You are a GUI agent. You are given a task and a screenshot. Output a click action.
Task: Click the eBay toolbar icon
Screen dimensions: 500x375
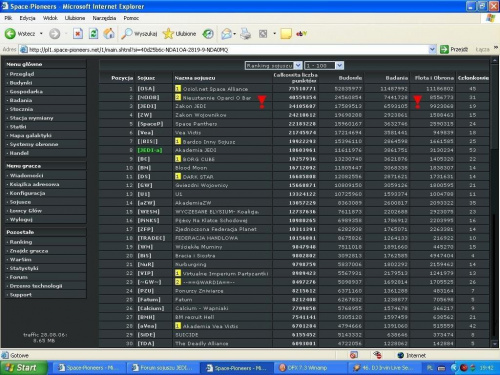pos(301,33)
